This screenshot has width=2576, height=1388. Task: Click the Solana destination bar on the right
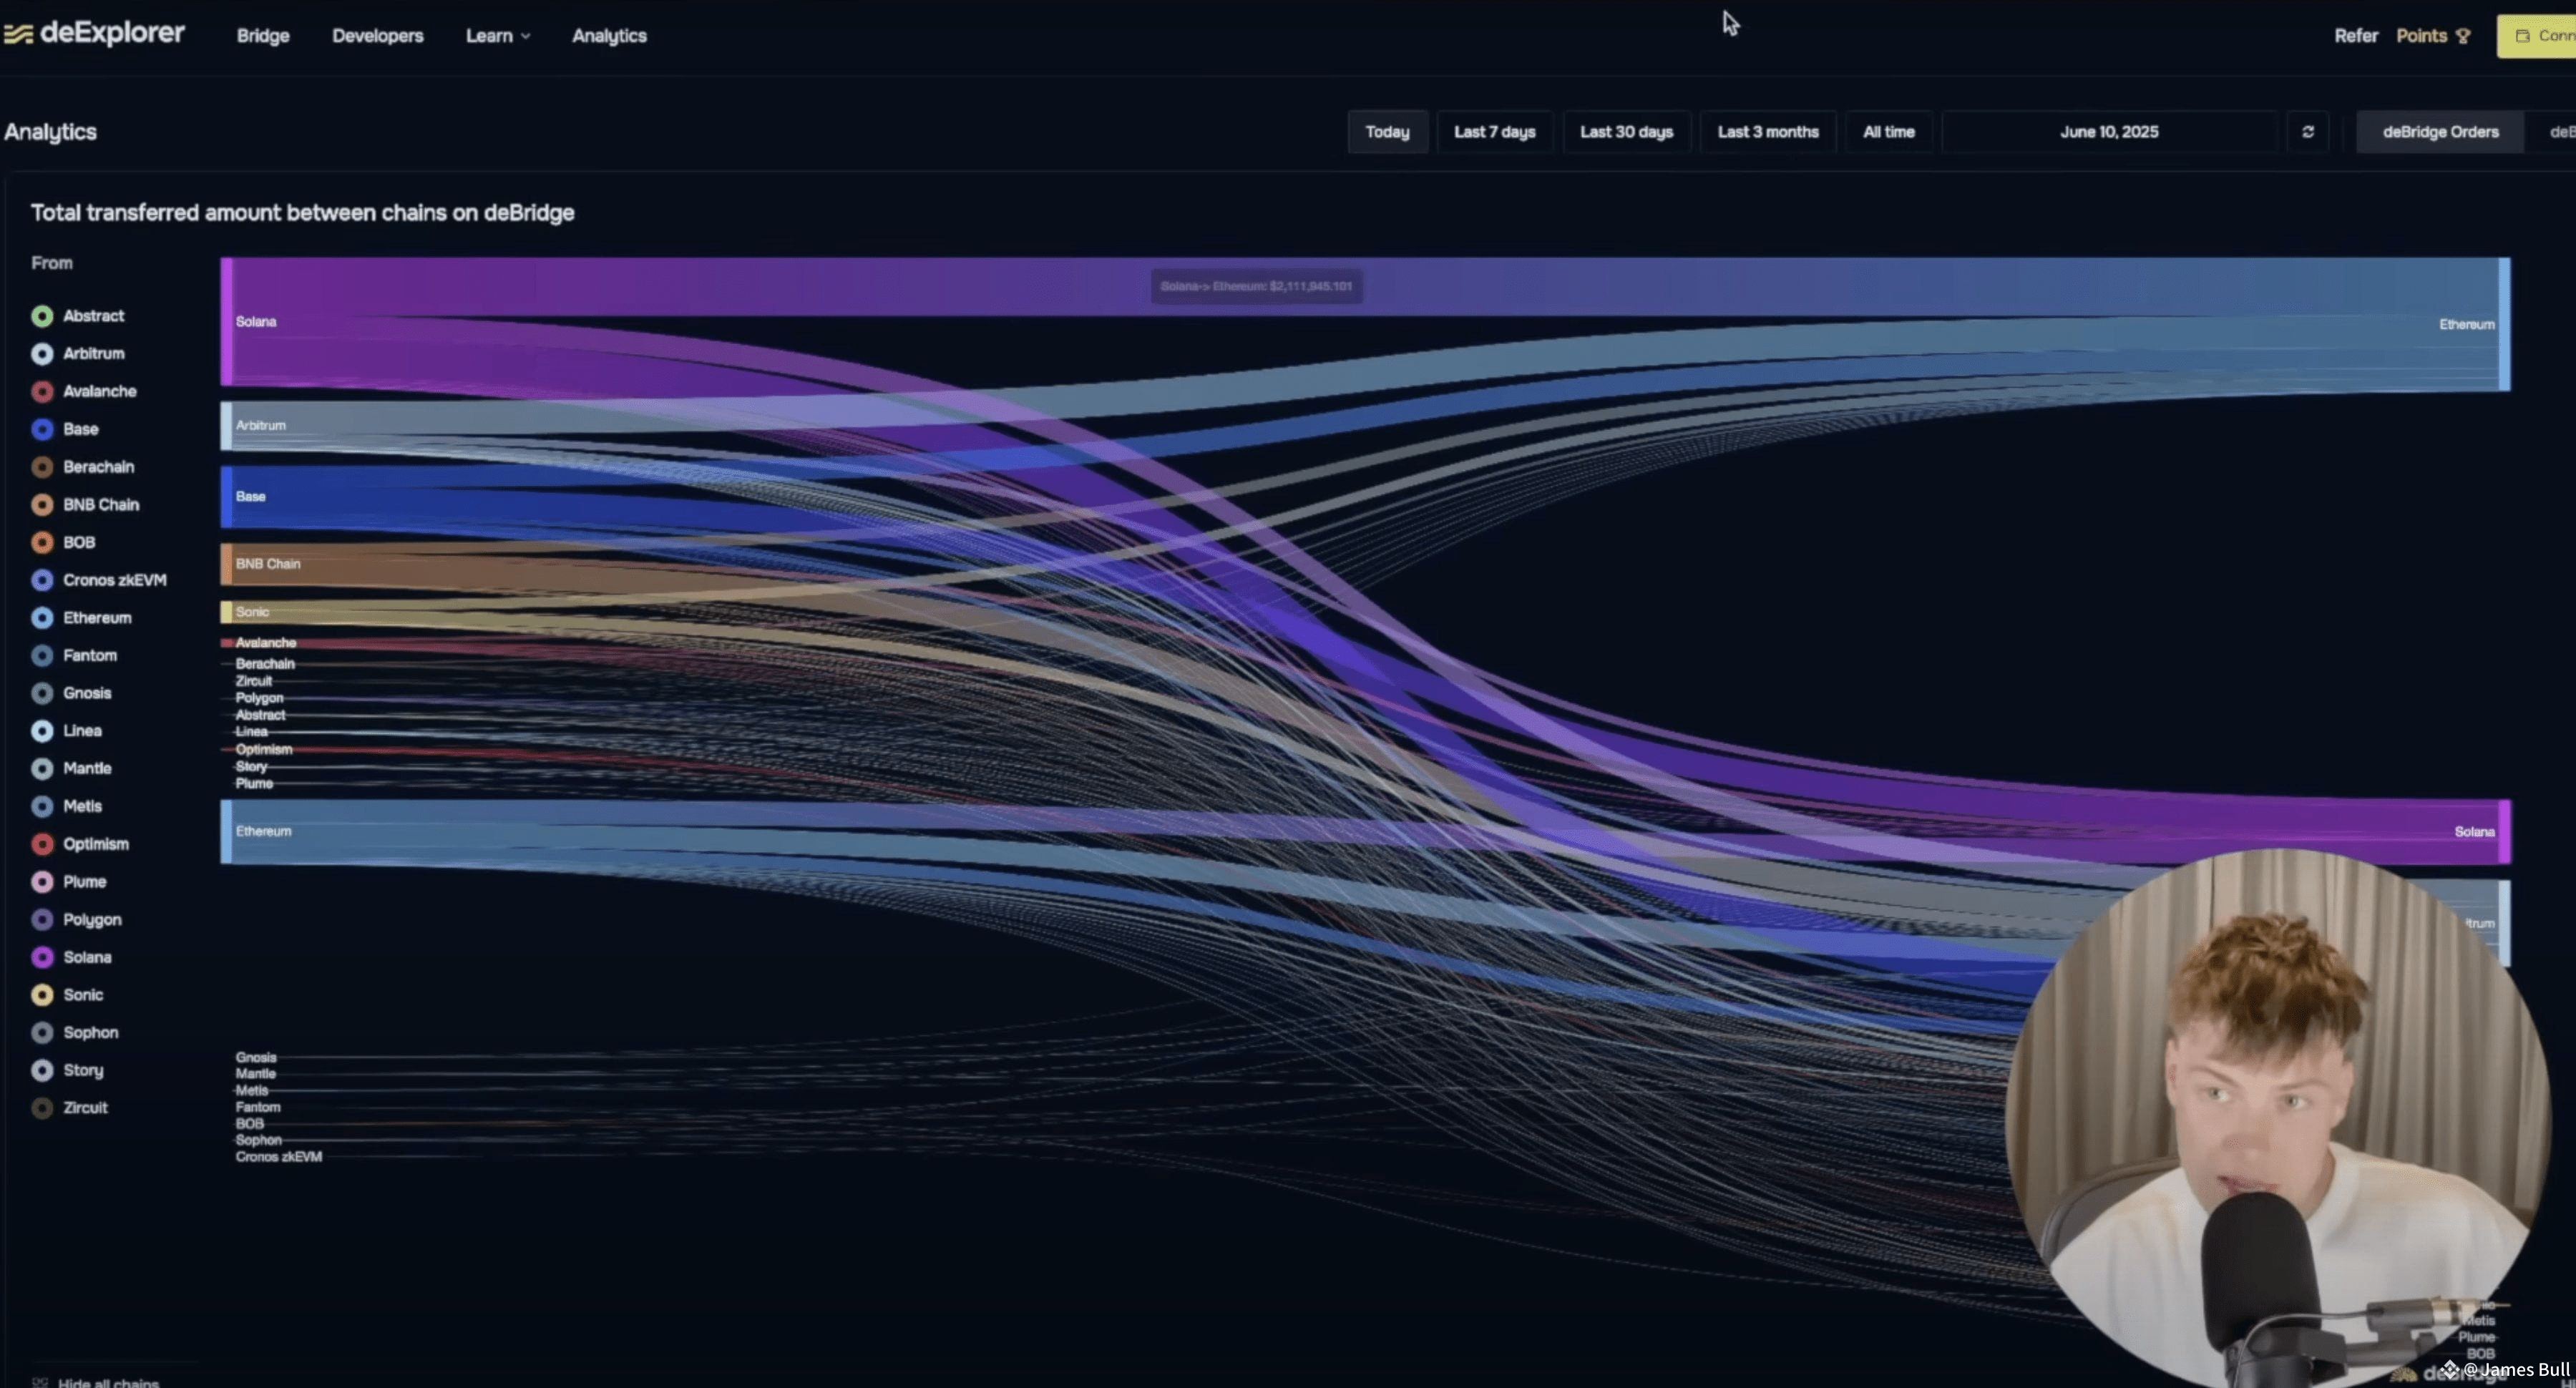tap(2505, 831)
